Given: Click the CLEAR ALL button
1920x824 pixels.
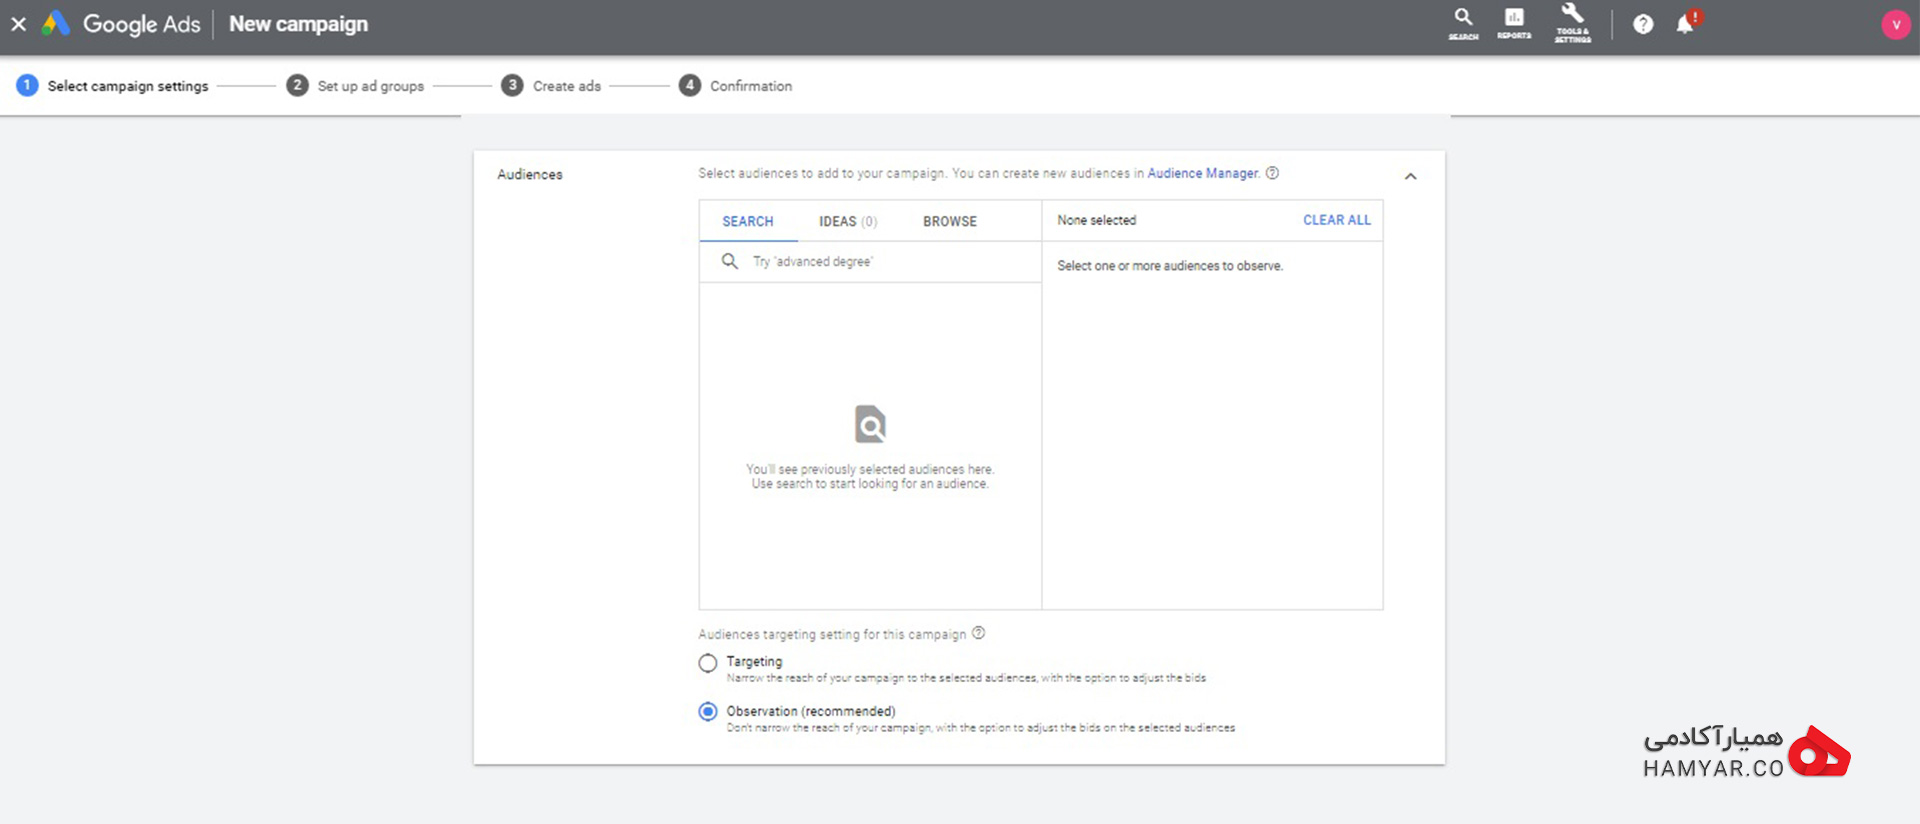Looking at the screenshot, I should coord(1336,220).
